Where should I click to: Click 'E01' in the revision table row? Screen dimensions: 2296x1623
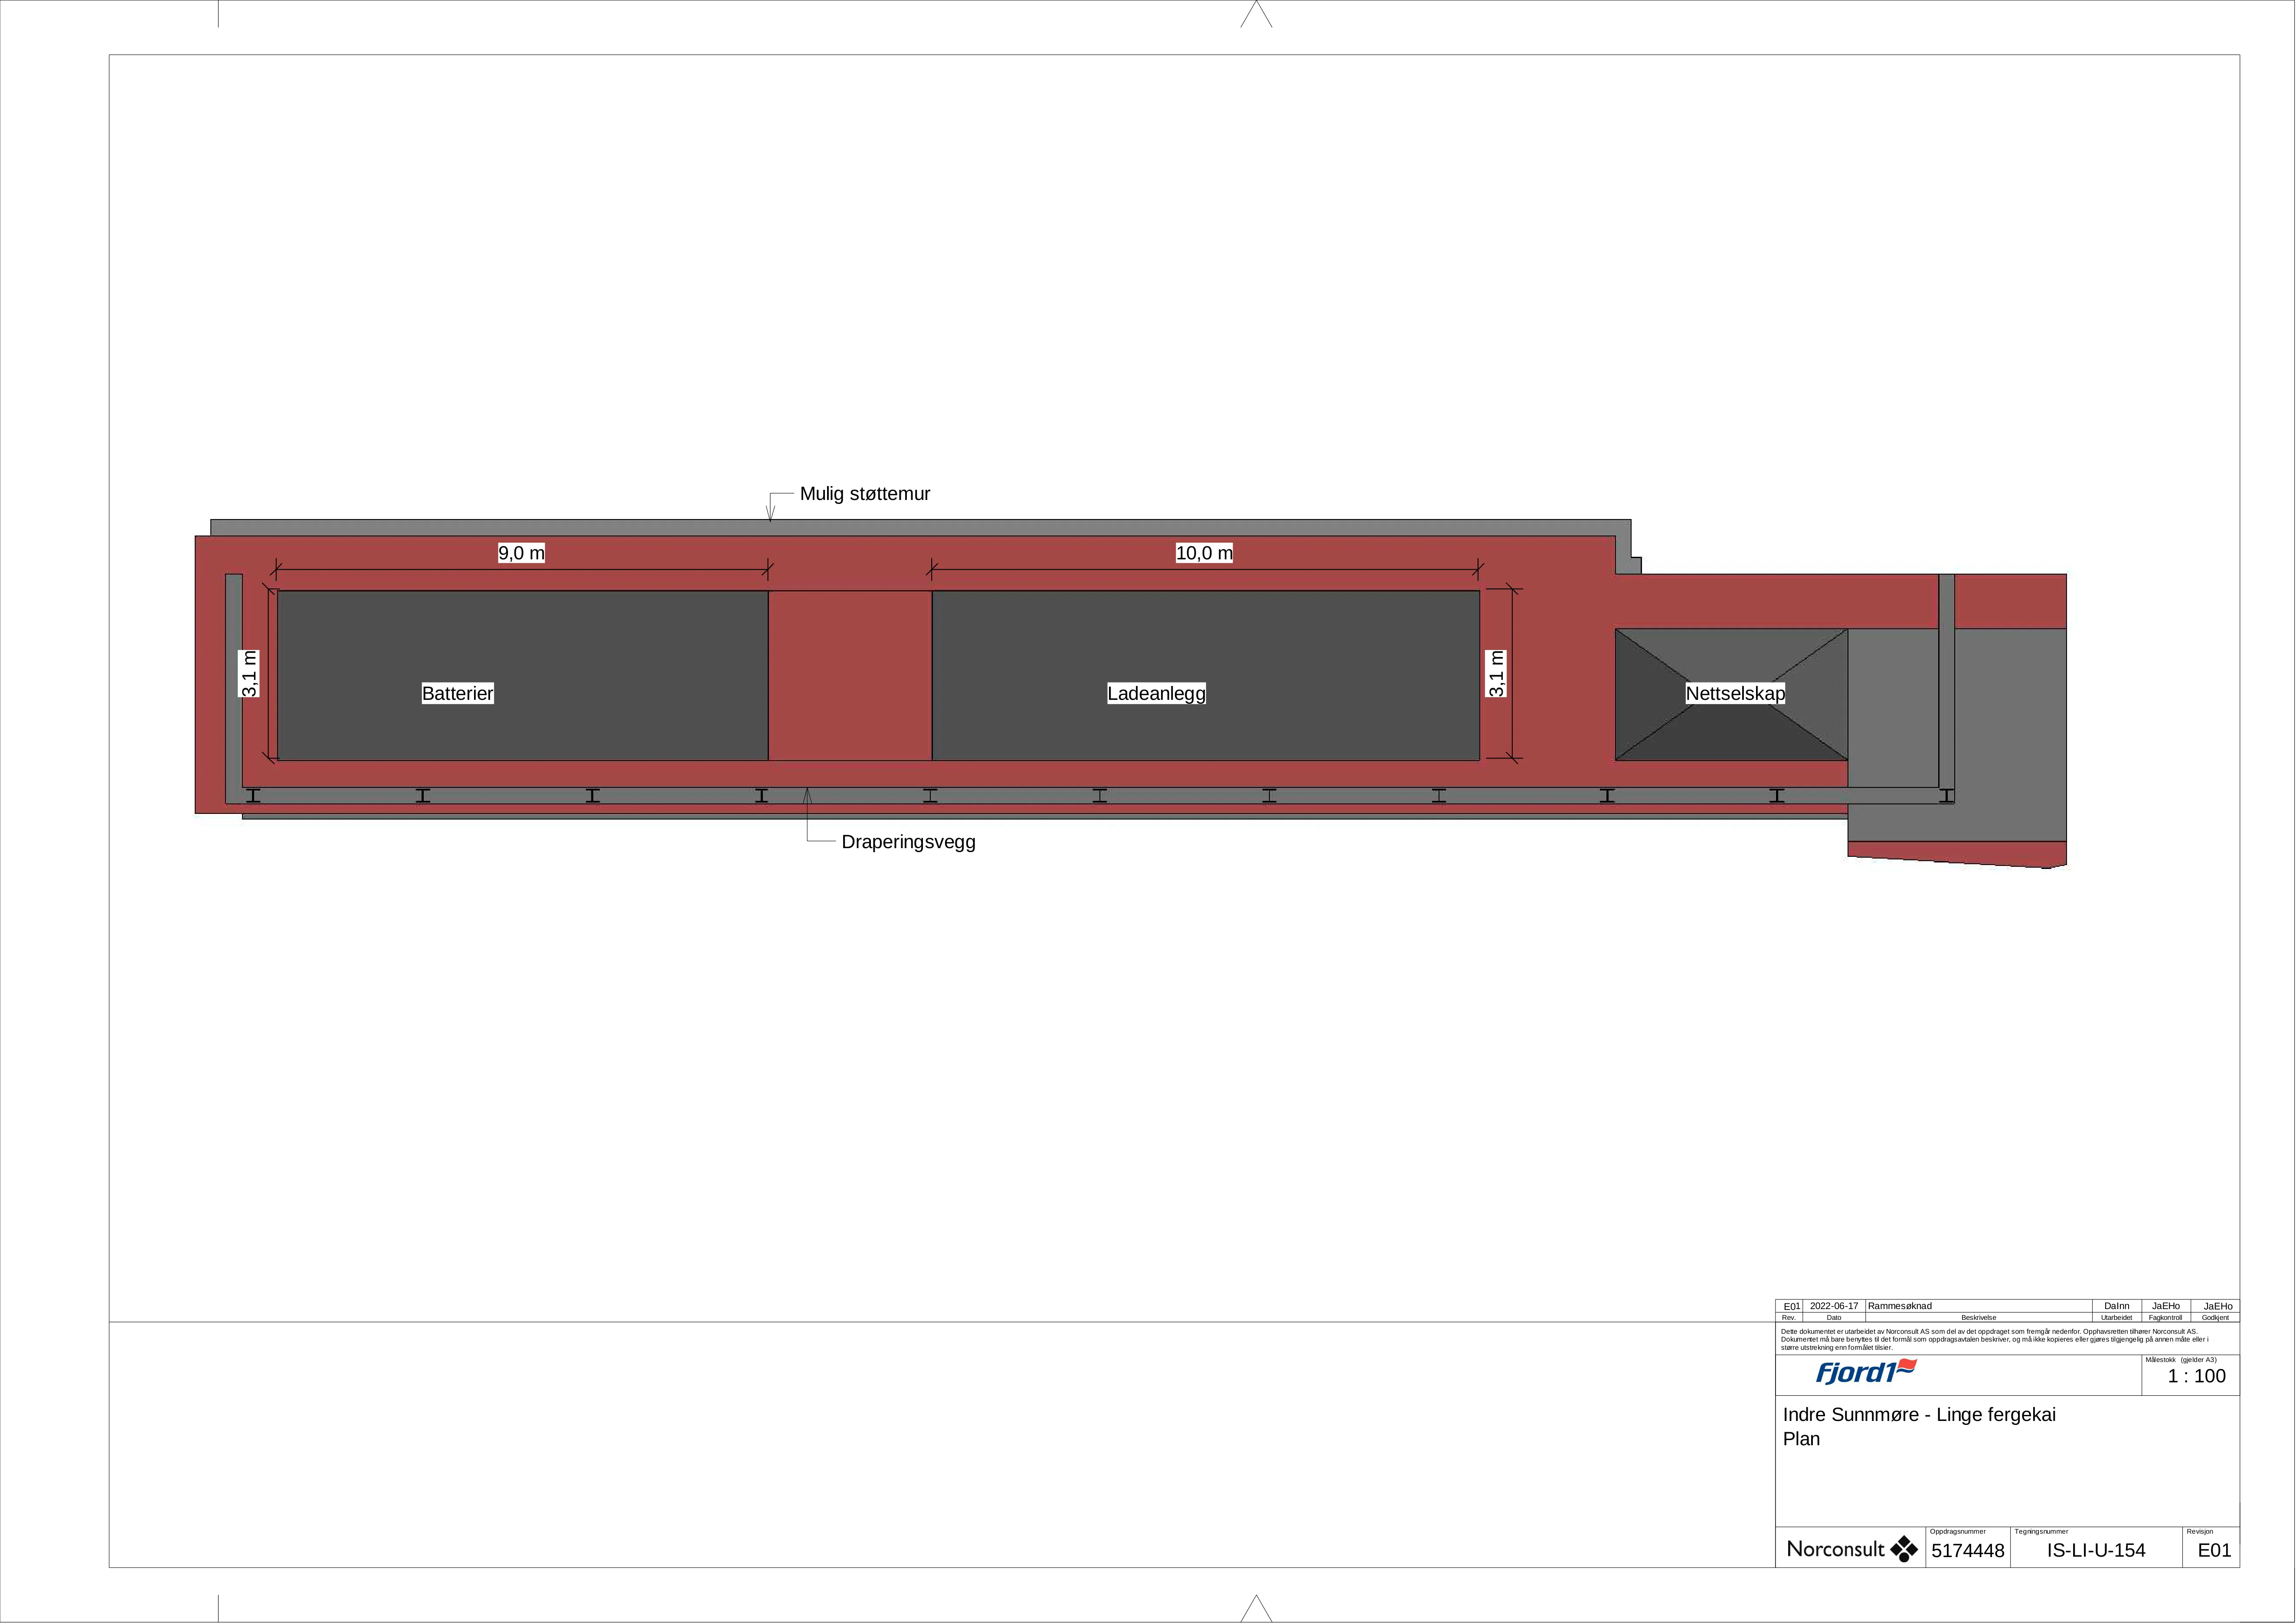tap(1792, 1306)
